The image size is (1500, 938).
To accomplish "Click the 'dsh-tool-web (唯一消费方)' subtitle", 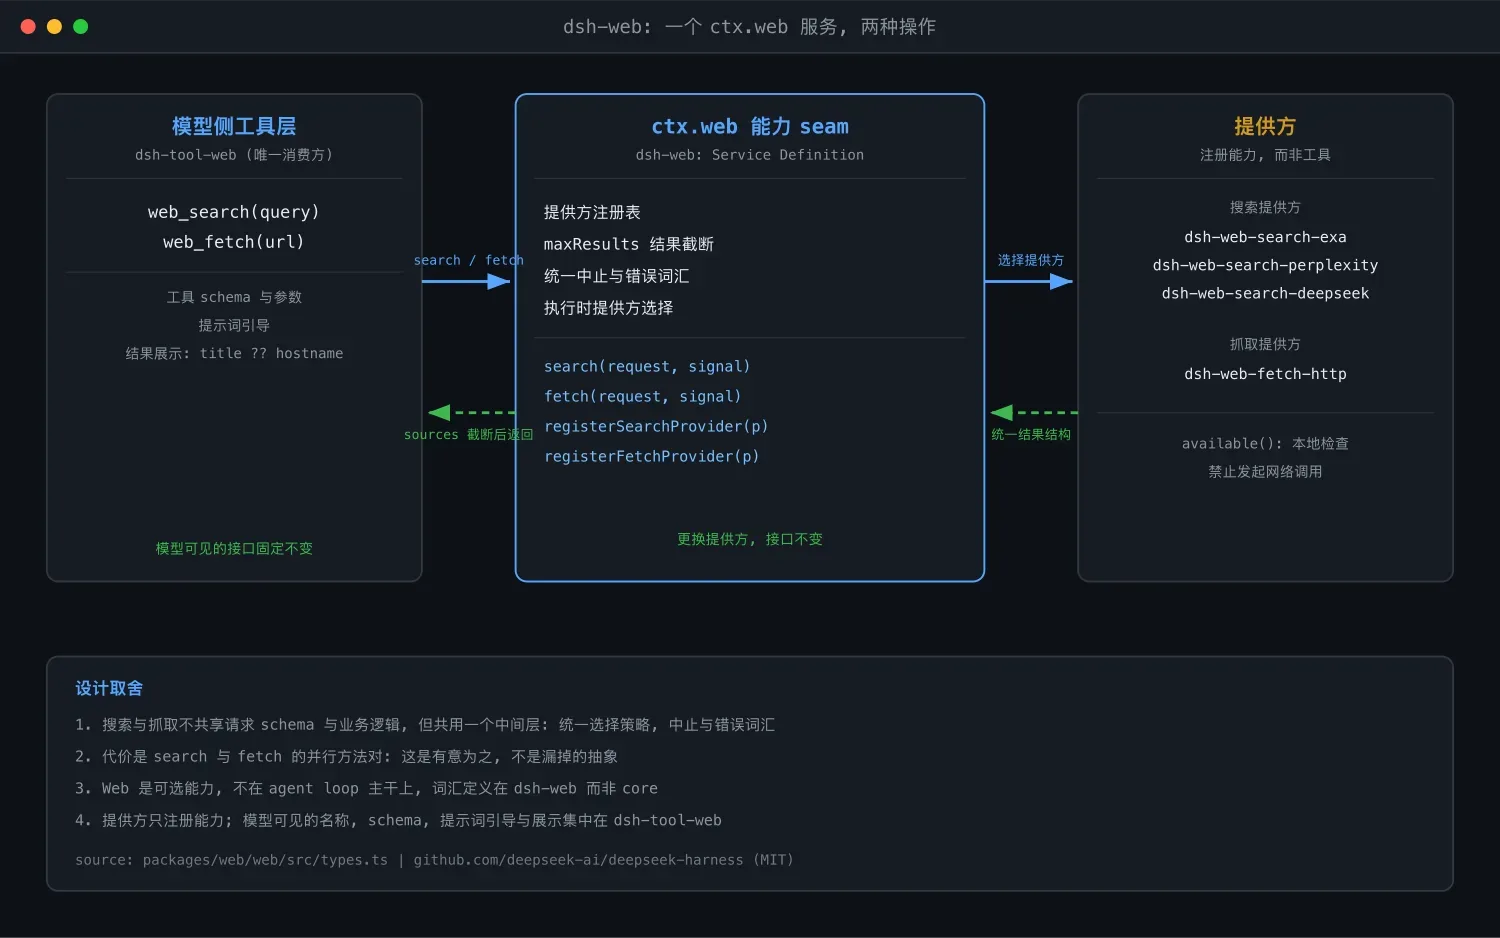I will pyautogui.click(x=234, y=155).
